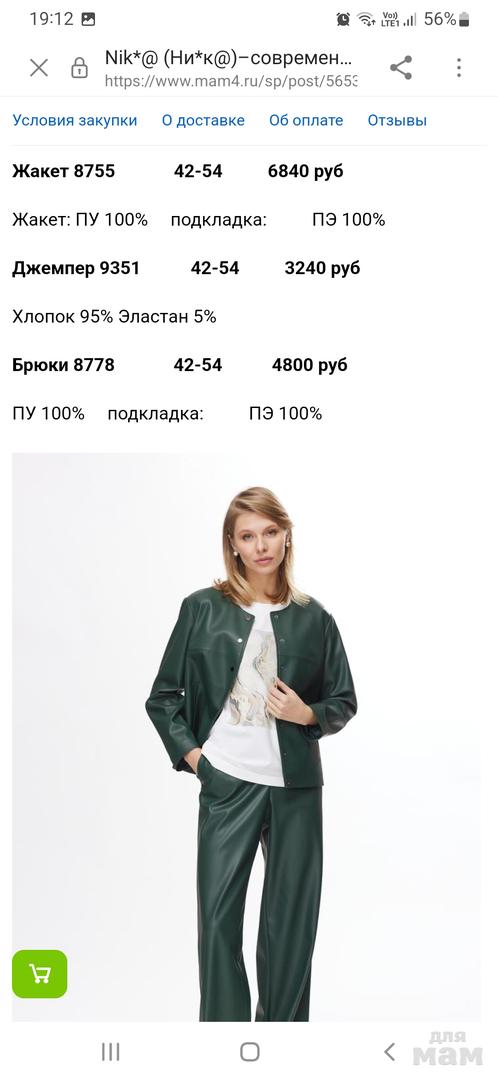Go to Отзывы tab
The height and width of the screenshot is (1080, 498).
tap(397, 121)
